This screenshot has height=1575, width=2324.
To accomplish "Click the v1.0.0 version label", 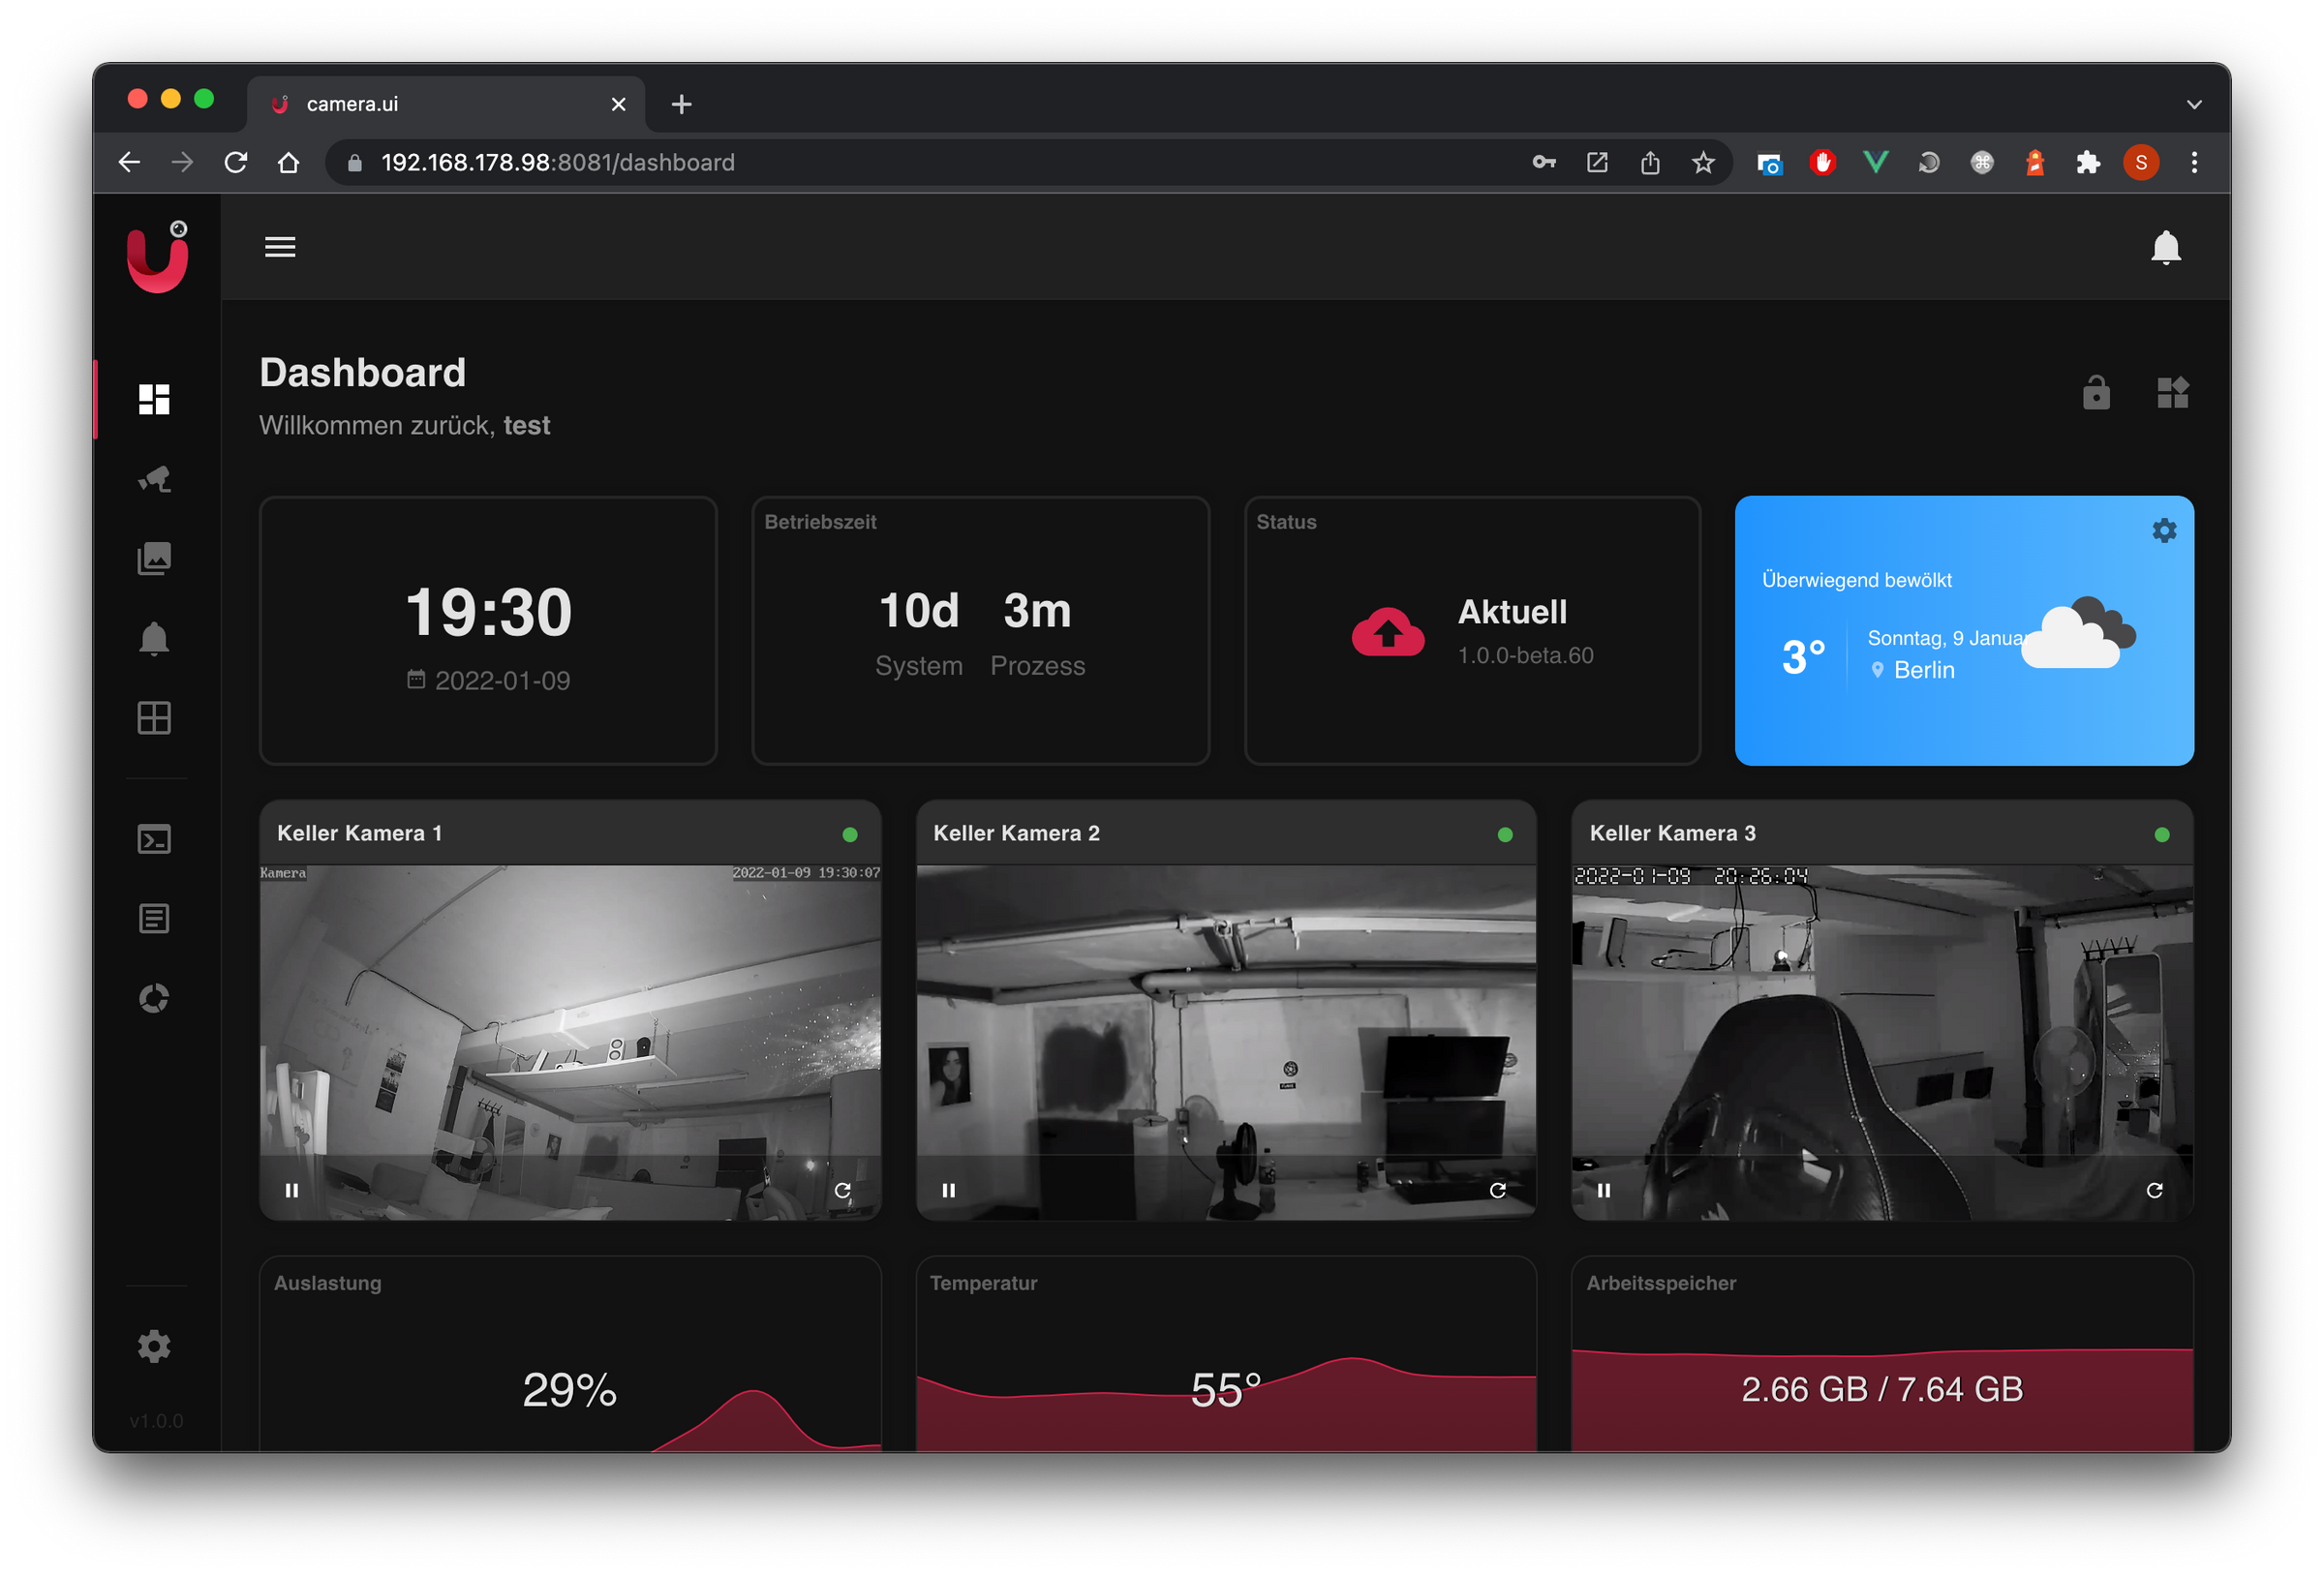I will [156, 1421].
